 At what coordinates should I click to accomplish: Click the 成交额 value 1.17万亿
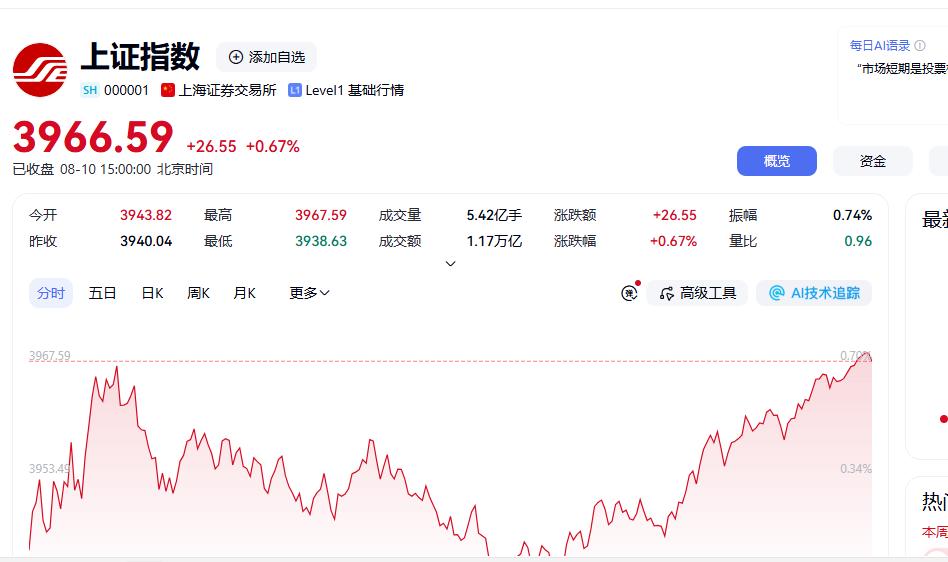coord(494,241)
